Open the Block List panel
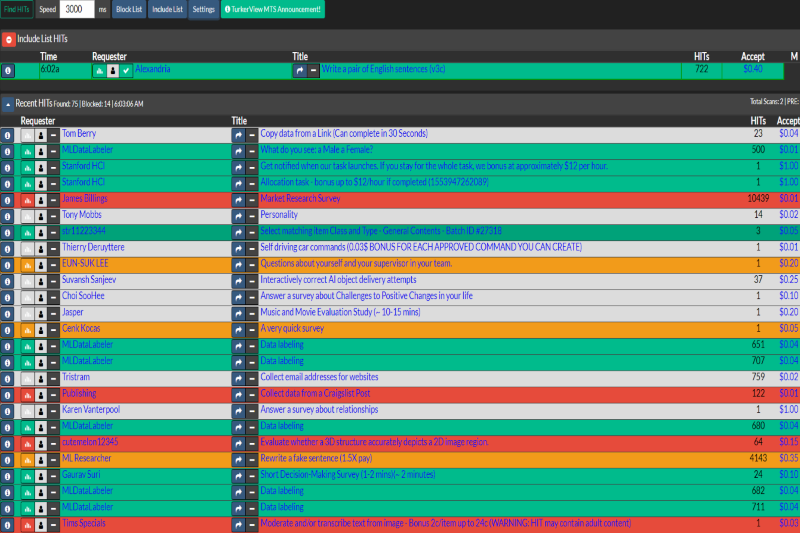Viewport: 800px width, 533px height. 128,9
